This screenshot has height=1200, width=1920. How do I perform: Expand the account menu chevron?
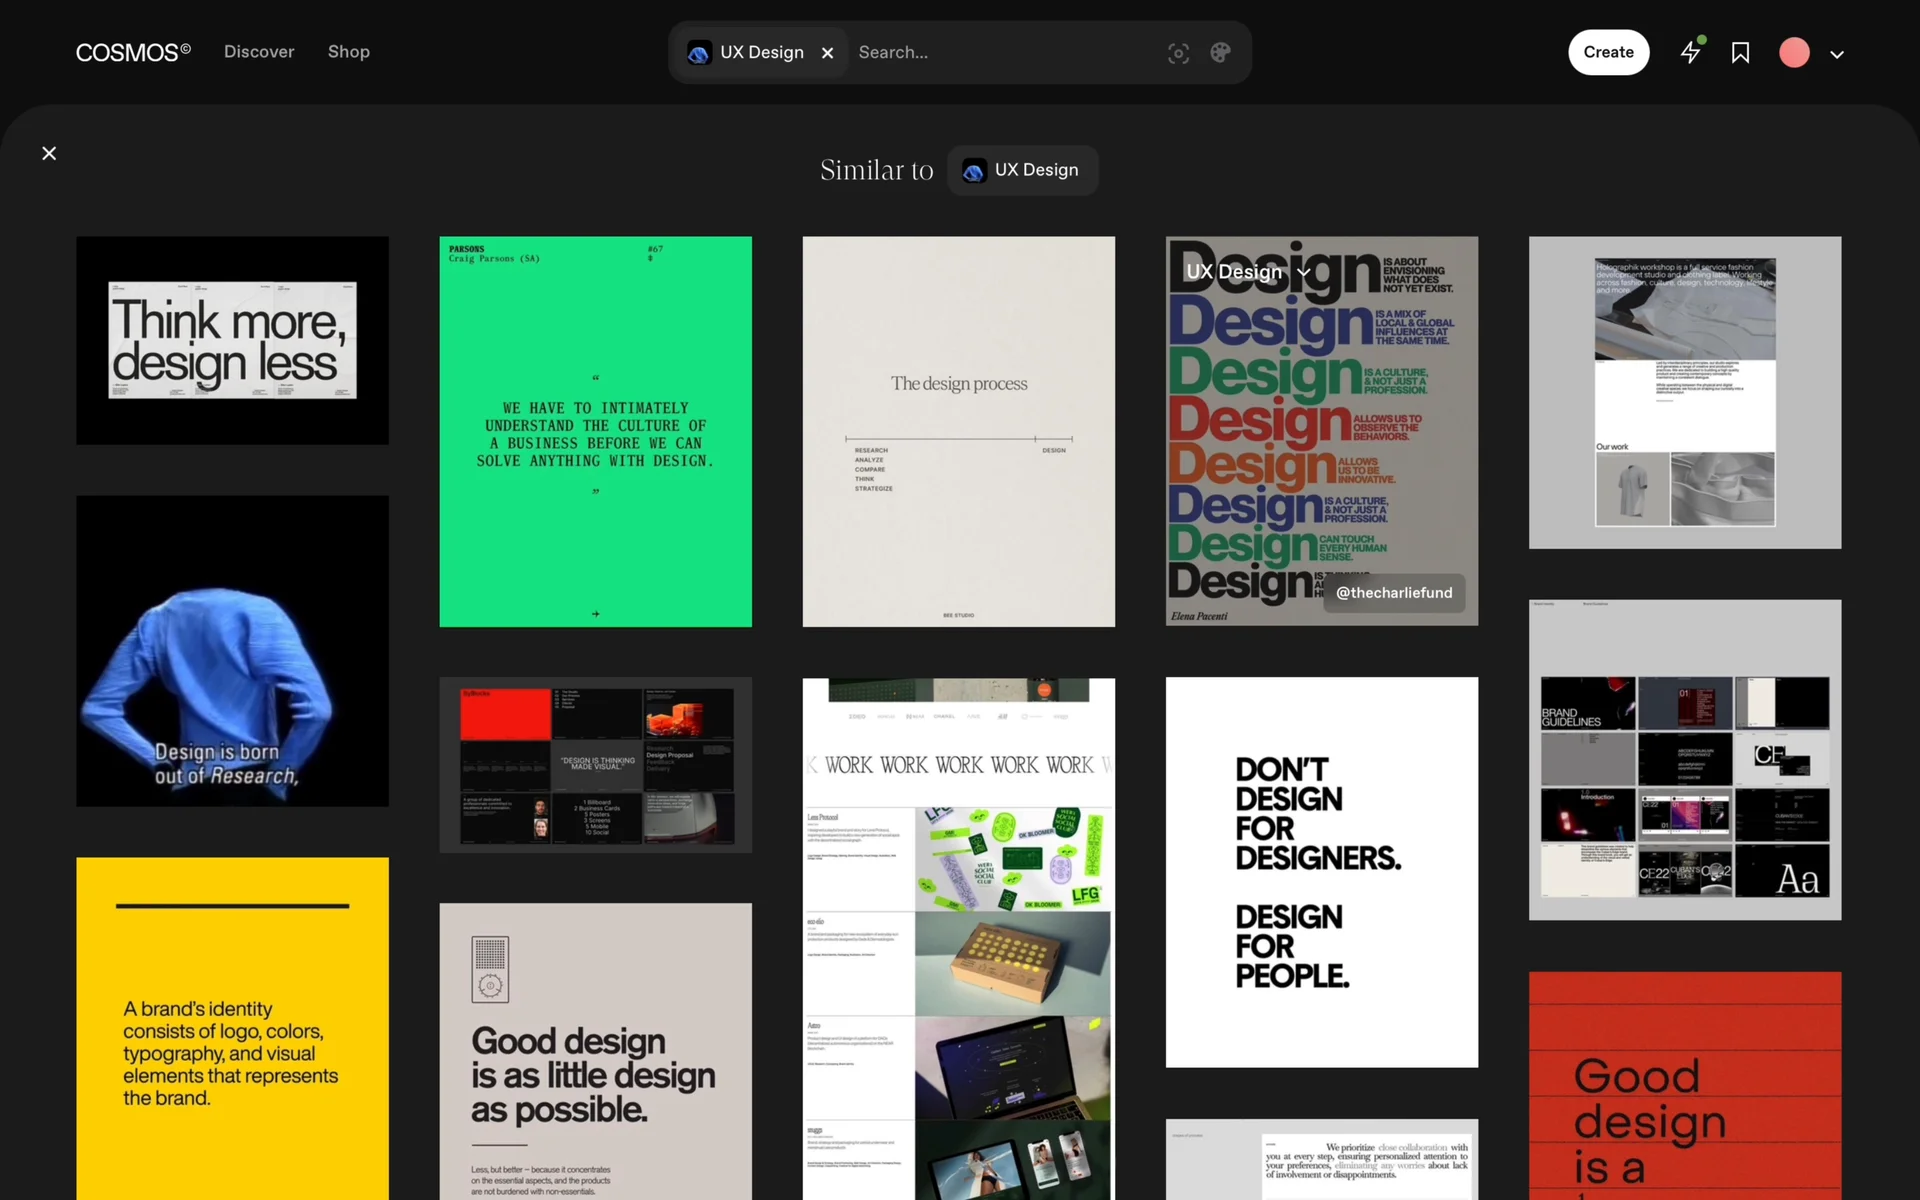1837,55
